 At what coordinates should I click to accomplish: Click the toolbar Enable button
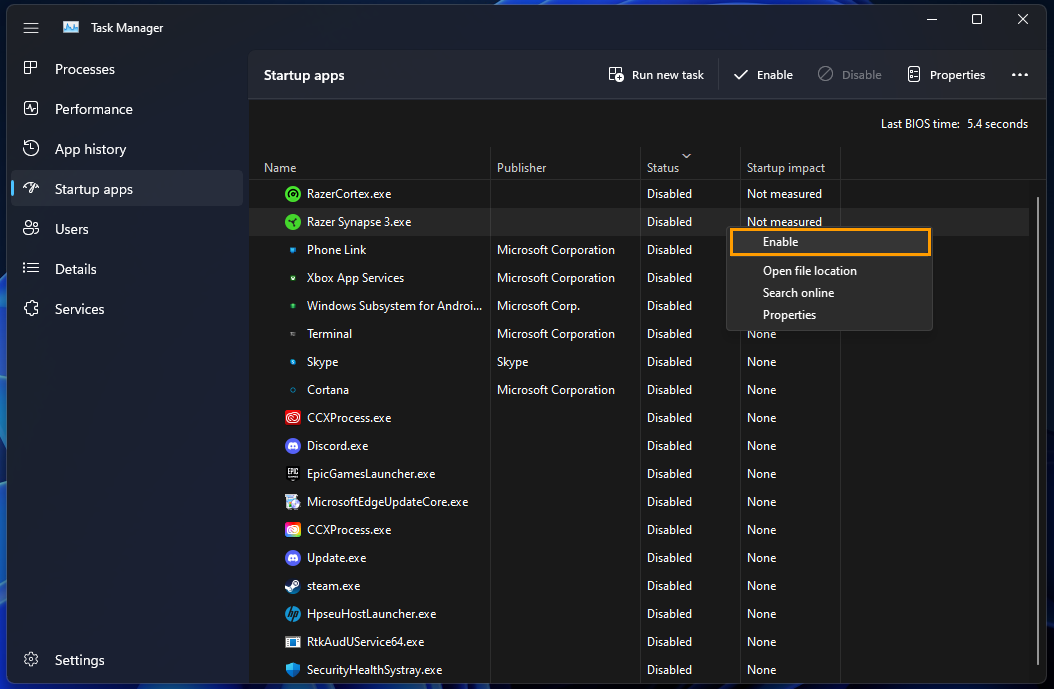(763, 75)
